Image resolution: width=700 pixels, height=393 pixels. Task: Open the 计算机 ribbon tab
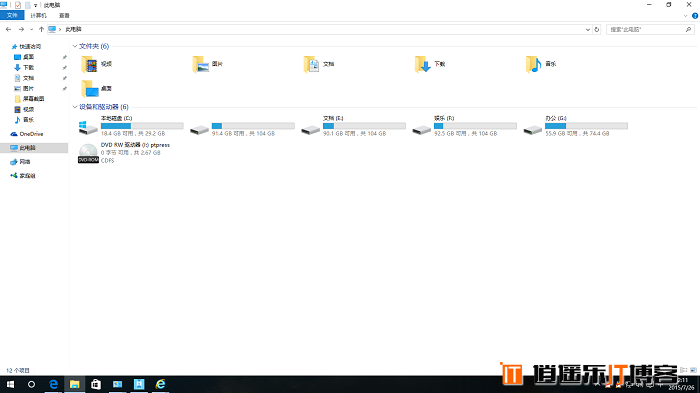38,16
